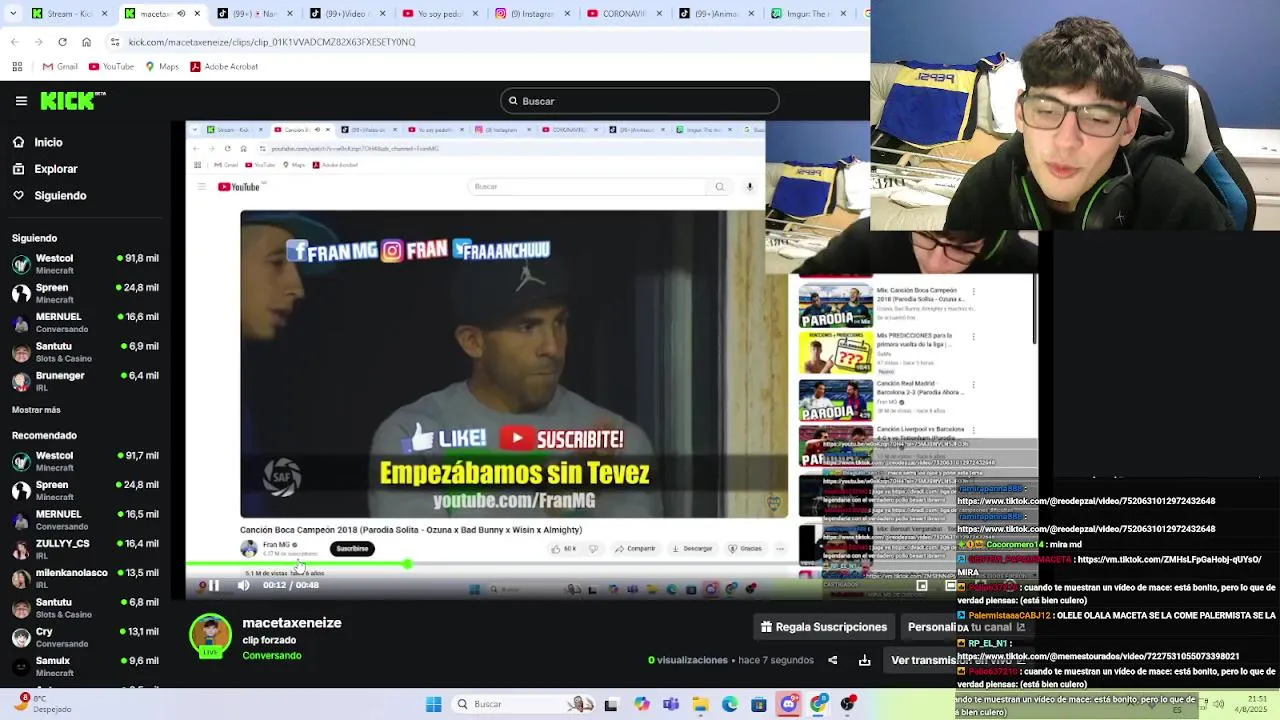Open File Explorer from the taskbar
This screenshot has width=1280, height=720.
click(700, 704)
